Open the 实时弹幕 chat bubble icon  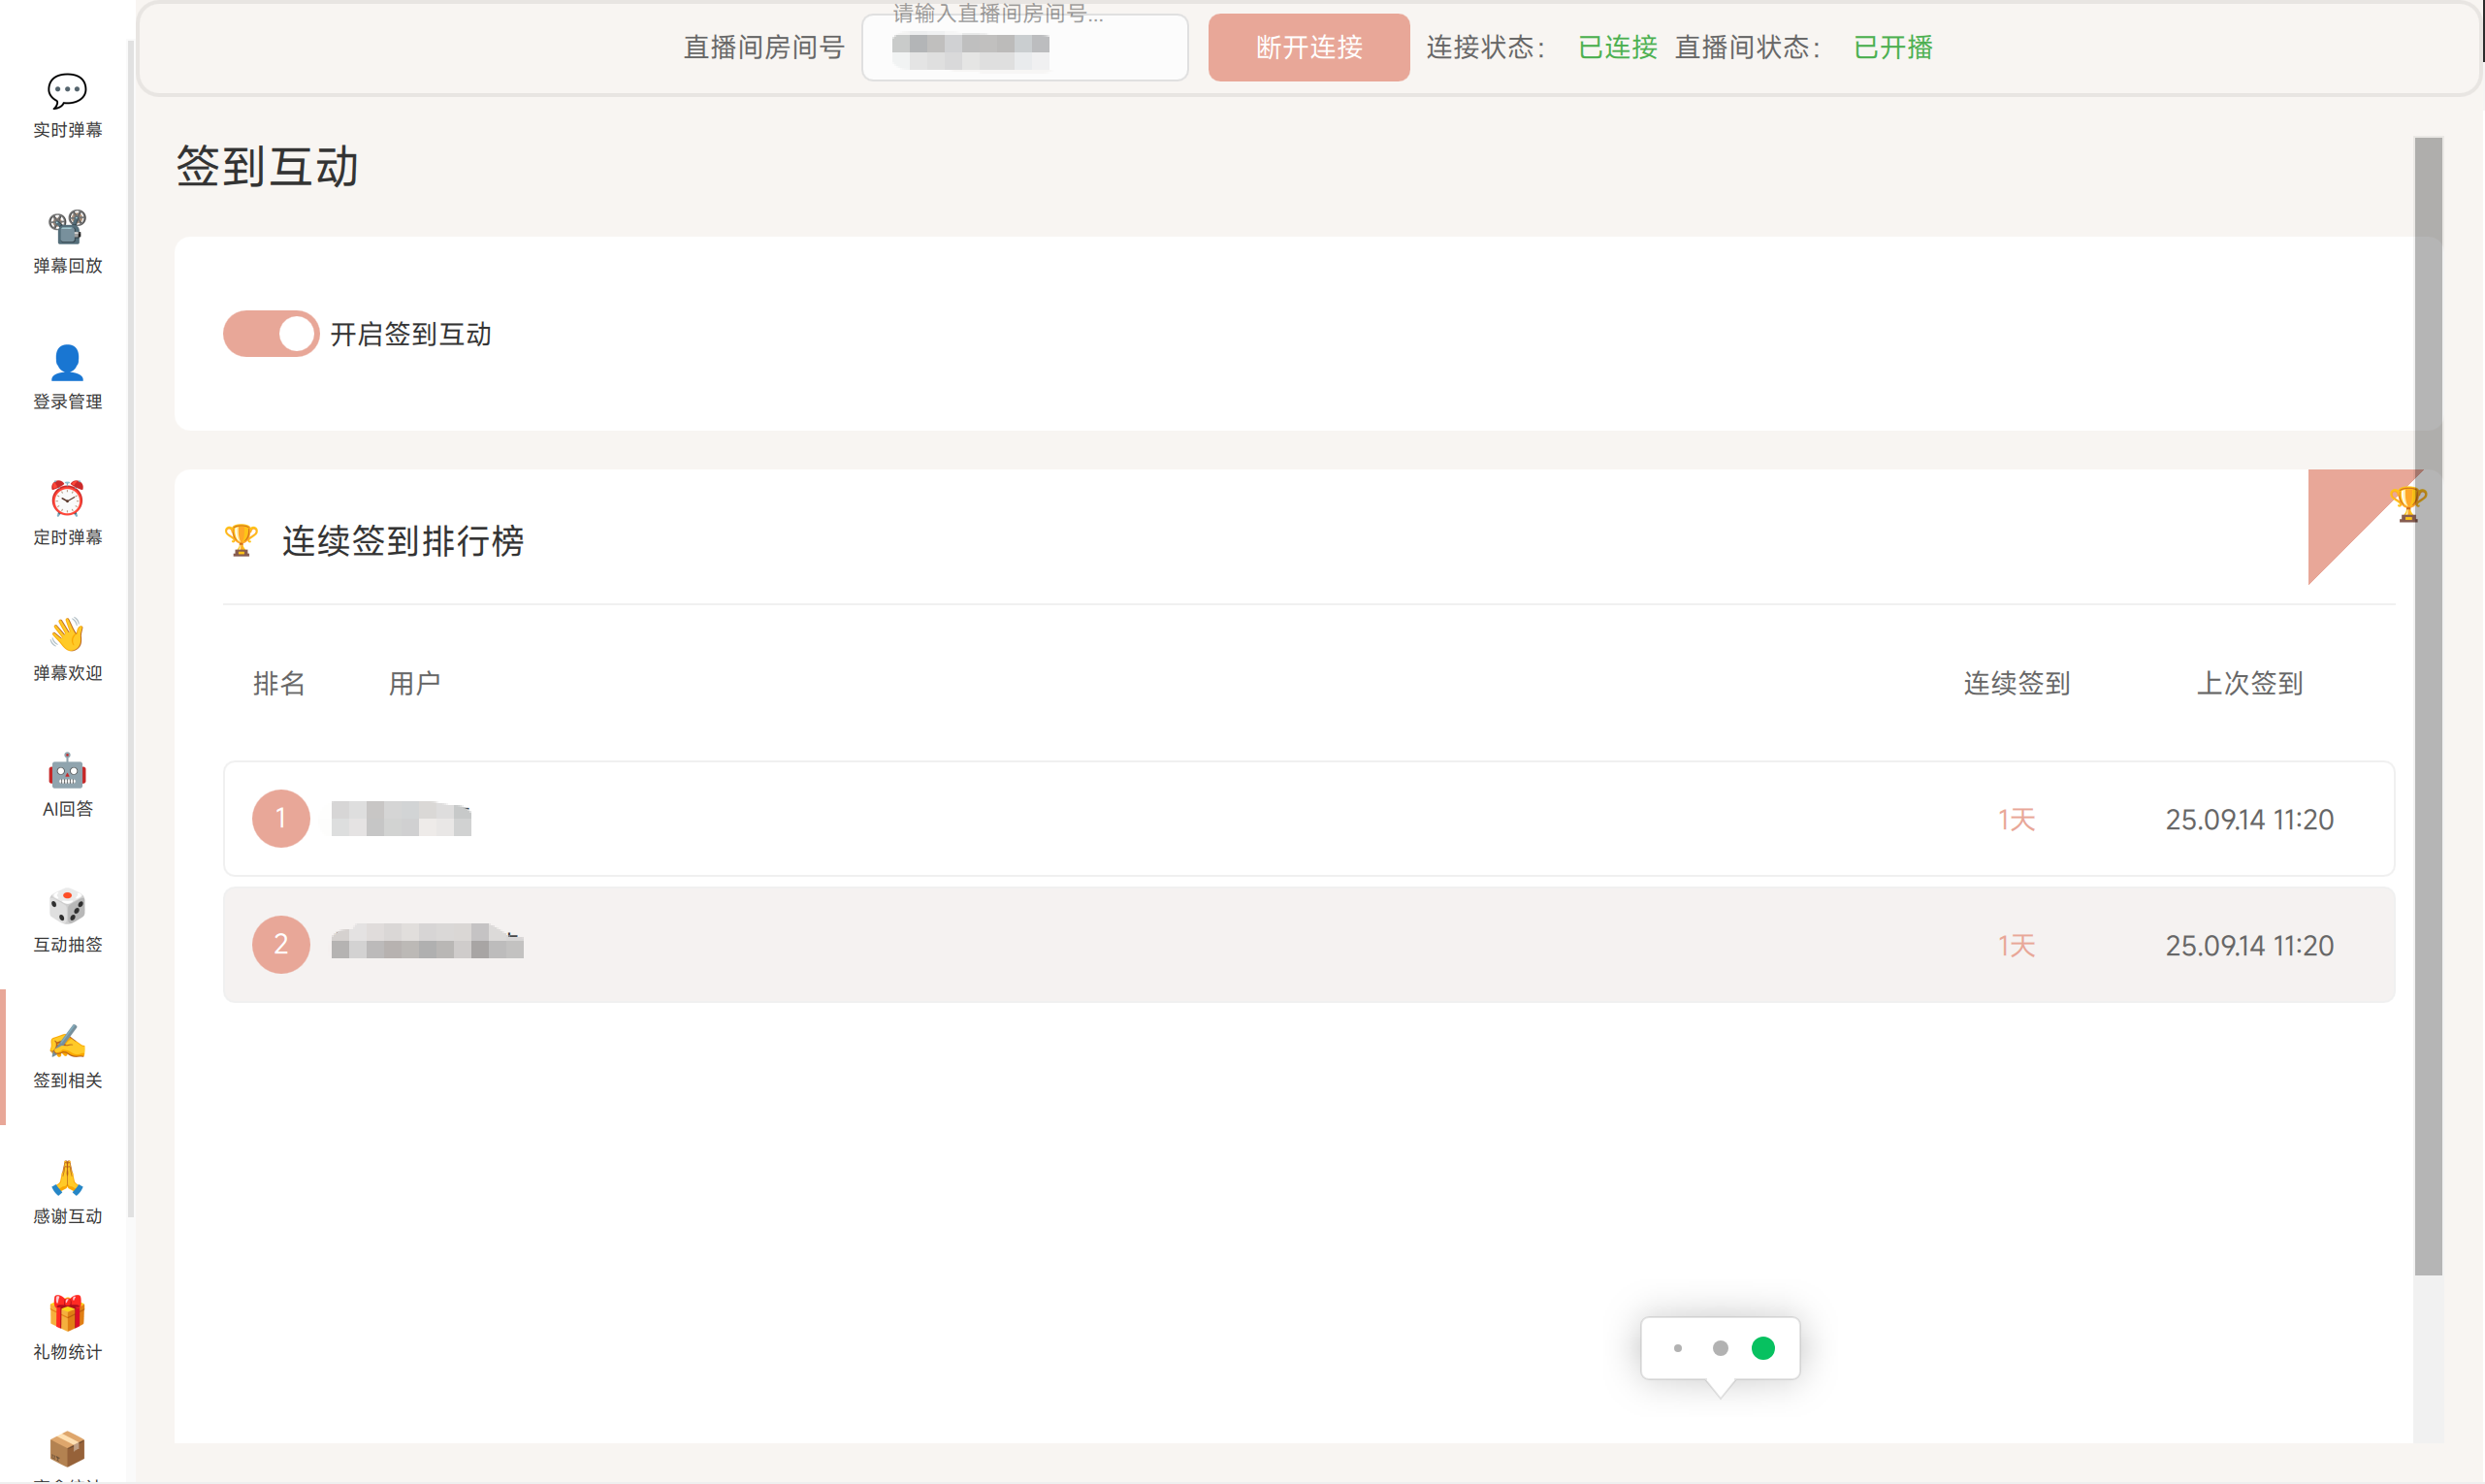(67, 91)
